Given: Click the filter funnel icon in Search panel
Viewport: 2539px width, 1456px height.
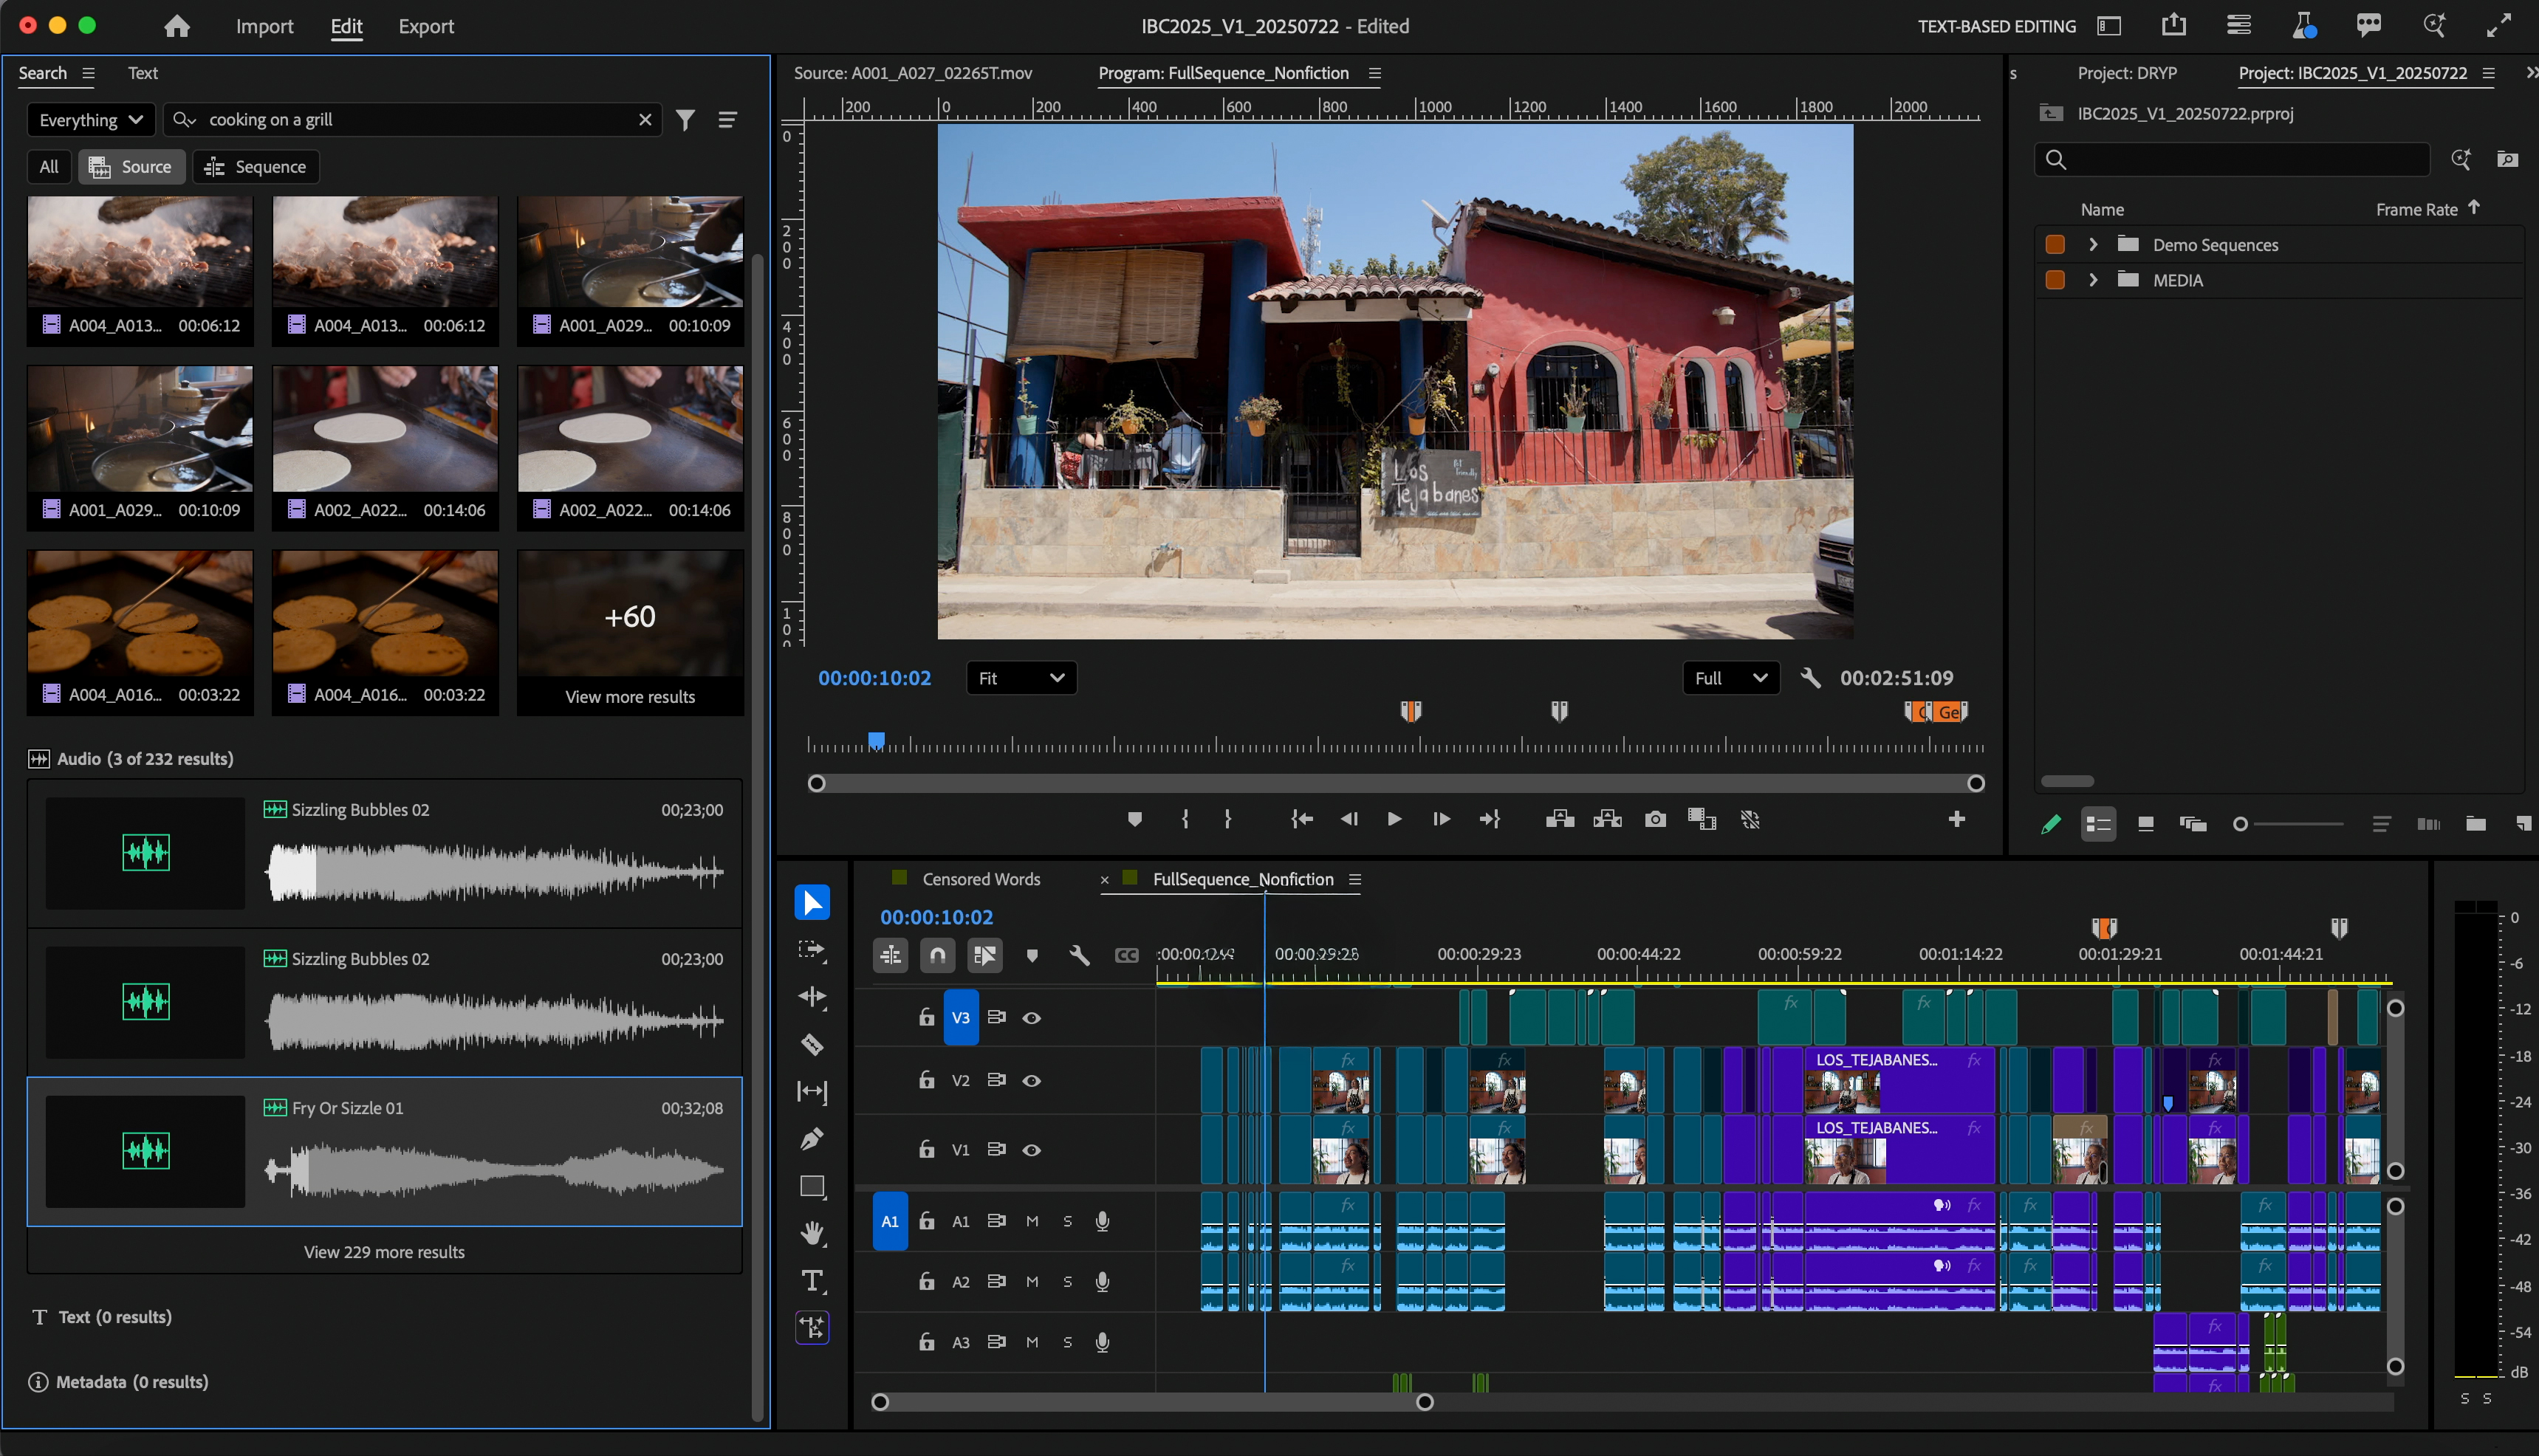Looking at the screenshot, I should (685, 120).
